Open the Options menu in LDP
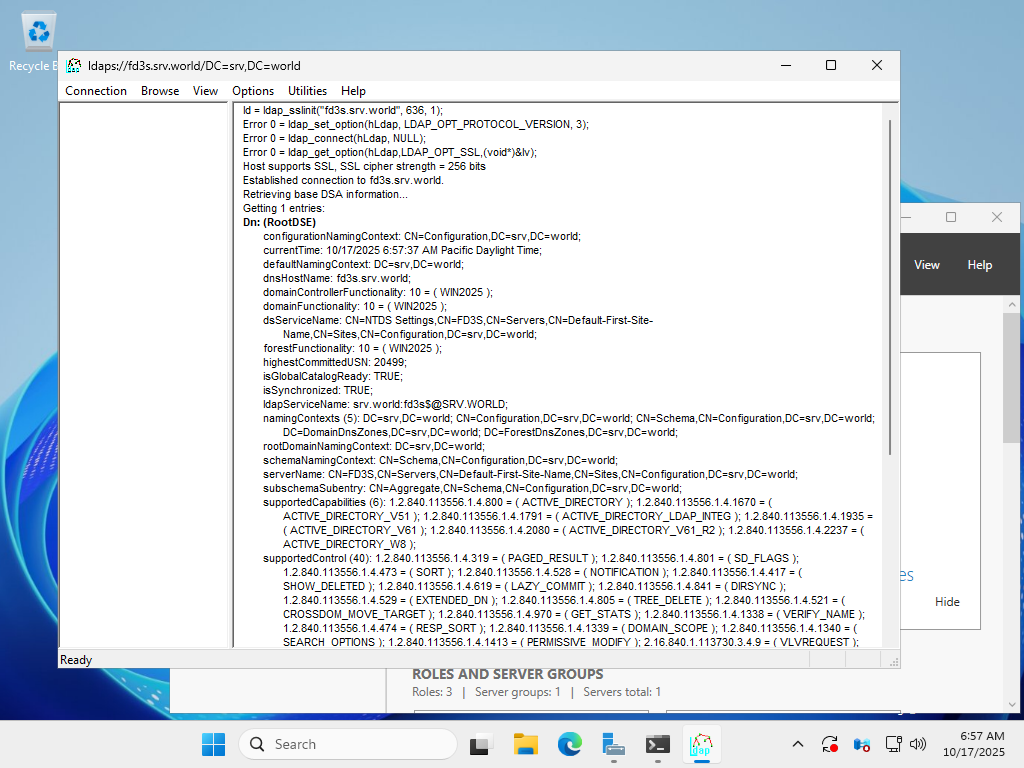 [x=253, y=91]
